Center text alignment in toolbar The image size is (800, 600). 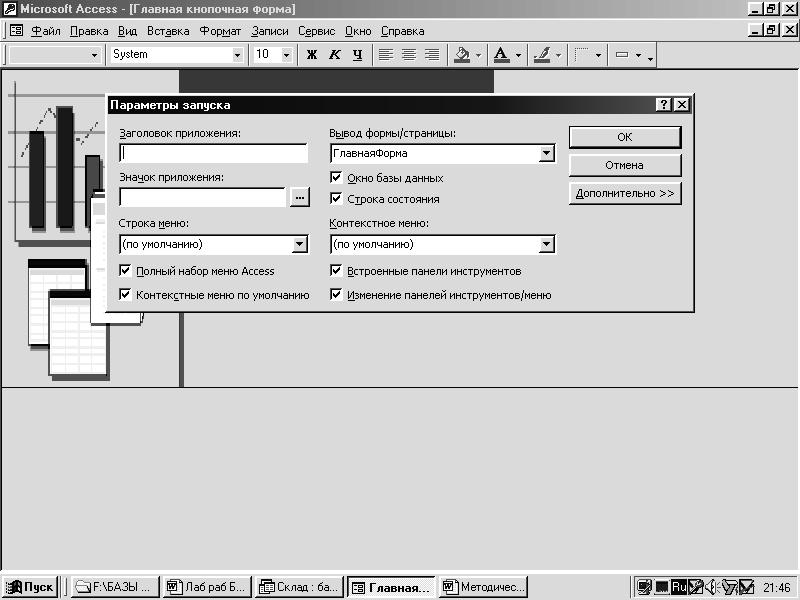click(409, 55)
